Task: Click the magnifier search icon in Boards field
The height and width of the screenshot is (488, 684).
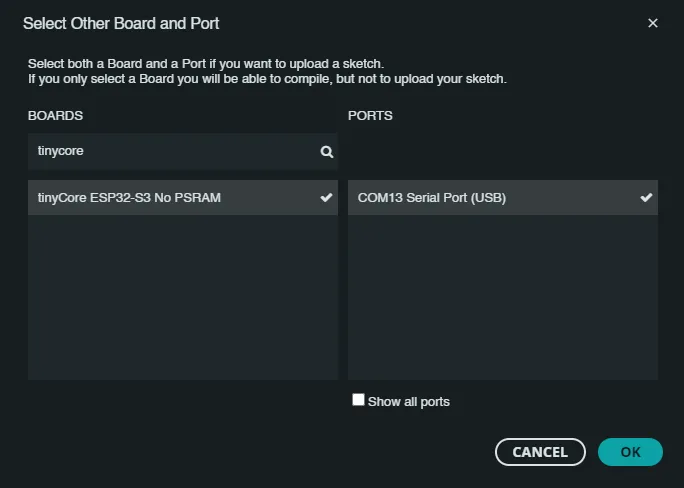Action: [x=326, y=152]
